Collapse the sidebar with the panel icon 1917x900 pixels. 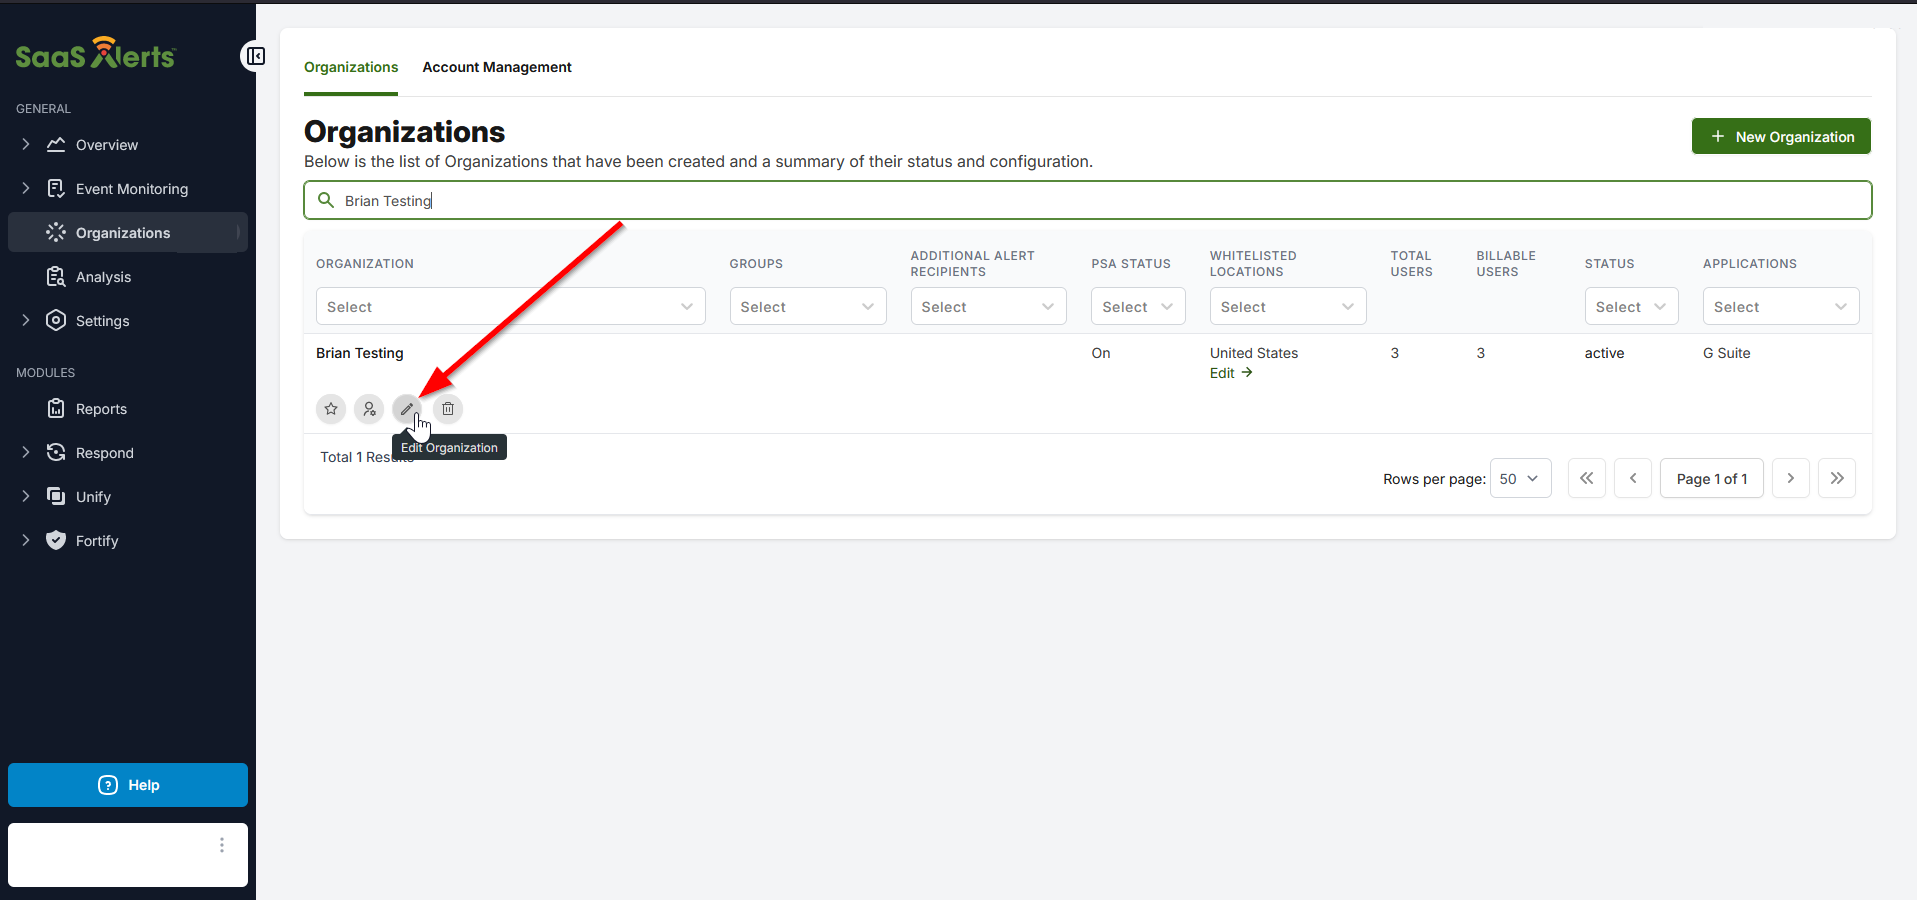pyautogui.click(x=256, y=56)
